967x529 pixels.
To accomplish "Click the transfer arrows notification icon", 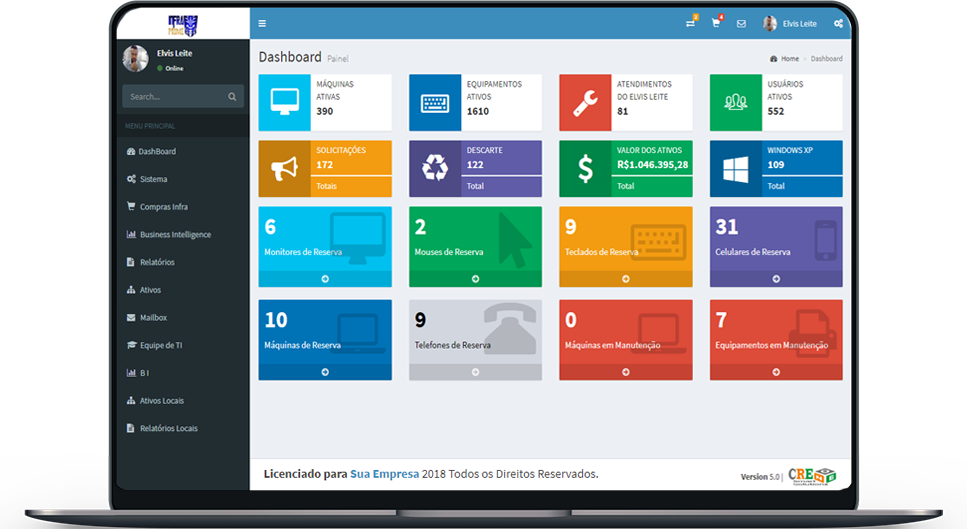I will click(690, 23).
